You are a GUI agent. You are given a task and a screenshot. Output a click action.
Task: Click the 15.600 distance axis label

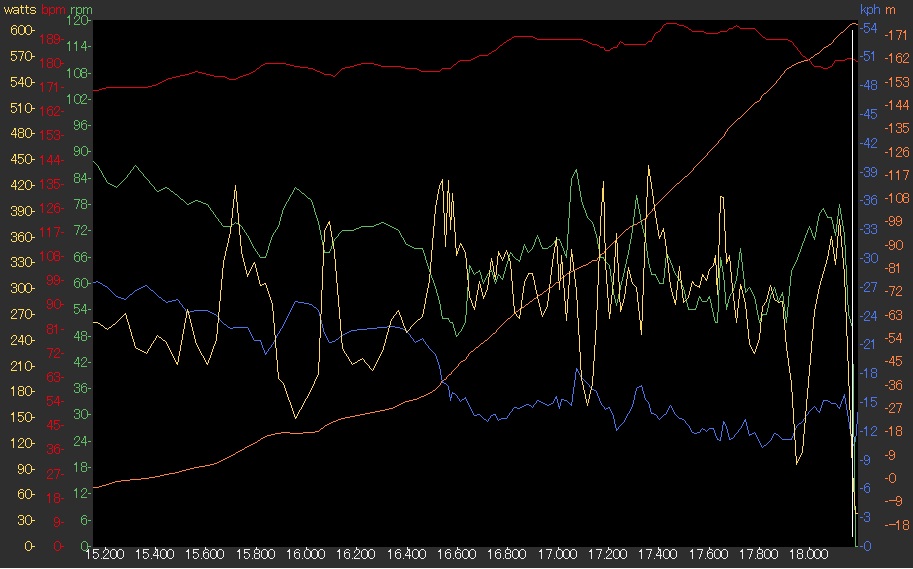(205, 554)
